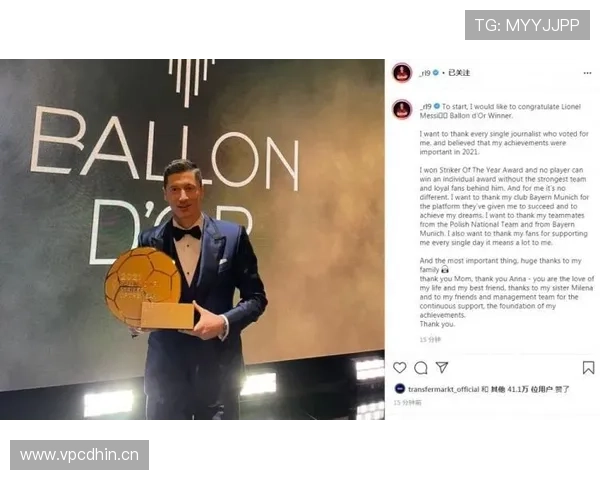Click the verified badge in the caption
The height and width of the screenshot is (480, 600).
(x=437, y=106)
